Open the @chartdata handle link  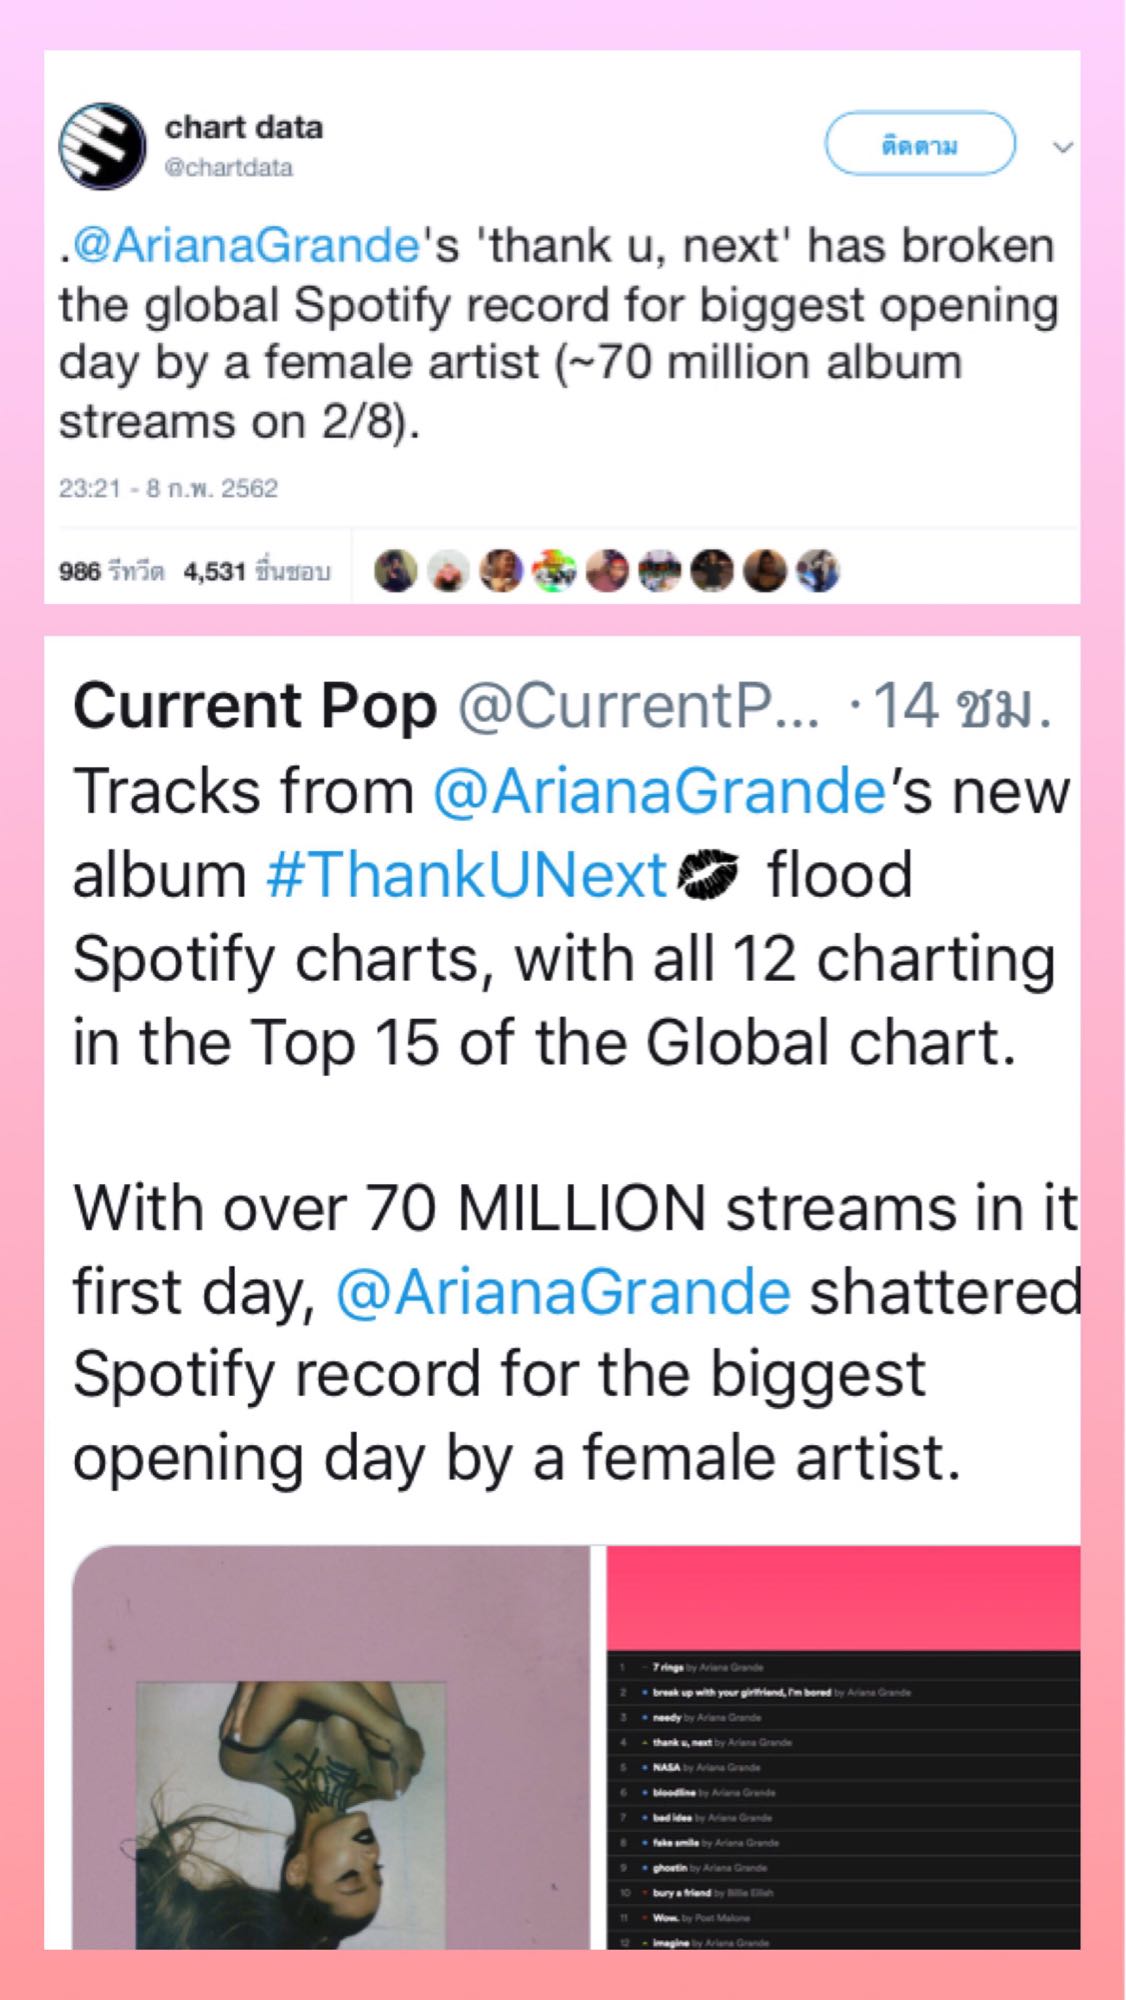coord(229,168)
